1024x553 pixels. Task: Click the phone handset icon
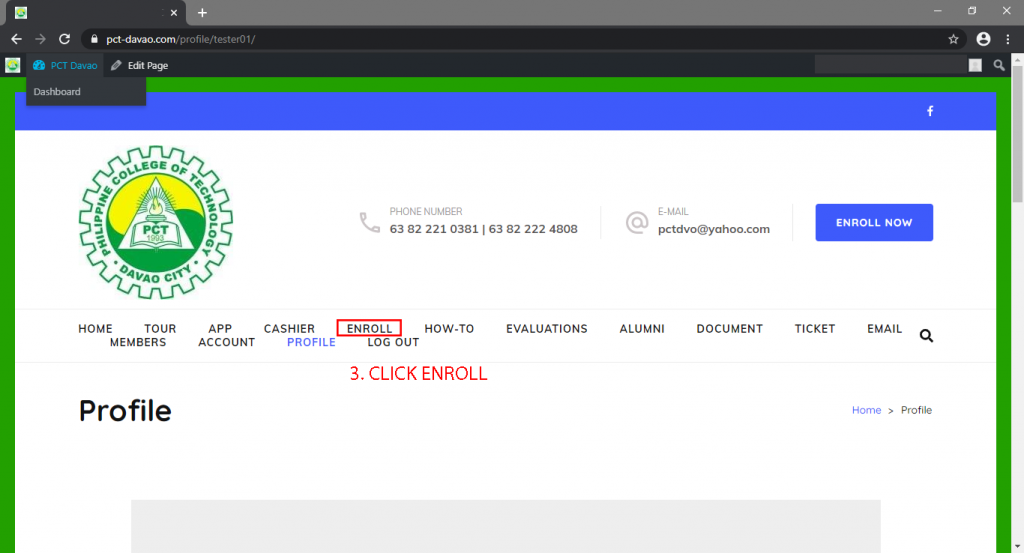[370, 222]
